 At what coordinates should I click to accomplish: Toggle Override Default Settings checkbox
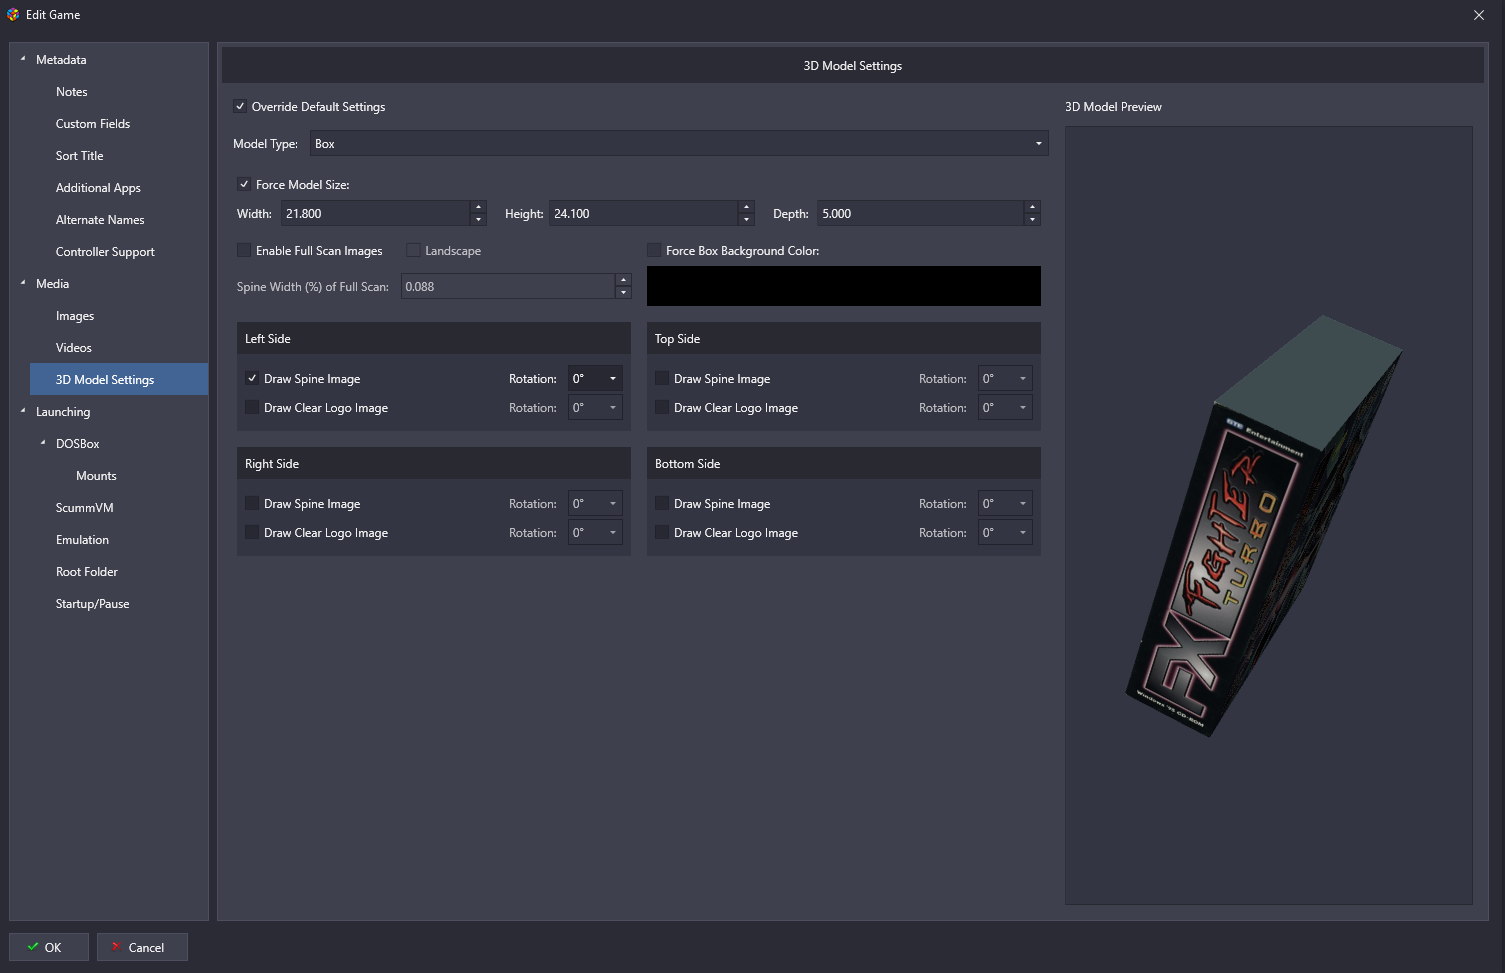point(240,106)
